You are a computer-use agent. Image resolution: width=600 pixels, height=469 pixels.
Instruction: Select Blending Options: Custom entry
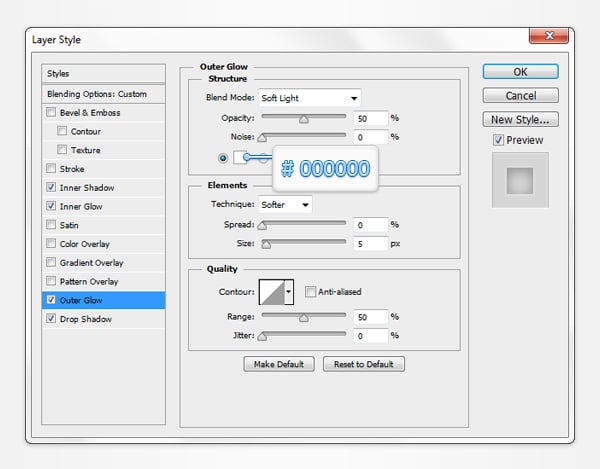tap(96, 94)
